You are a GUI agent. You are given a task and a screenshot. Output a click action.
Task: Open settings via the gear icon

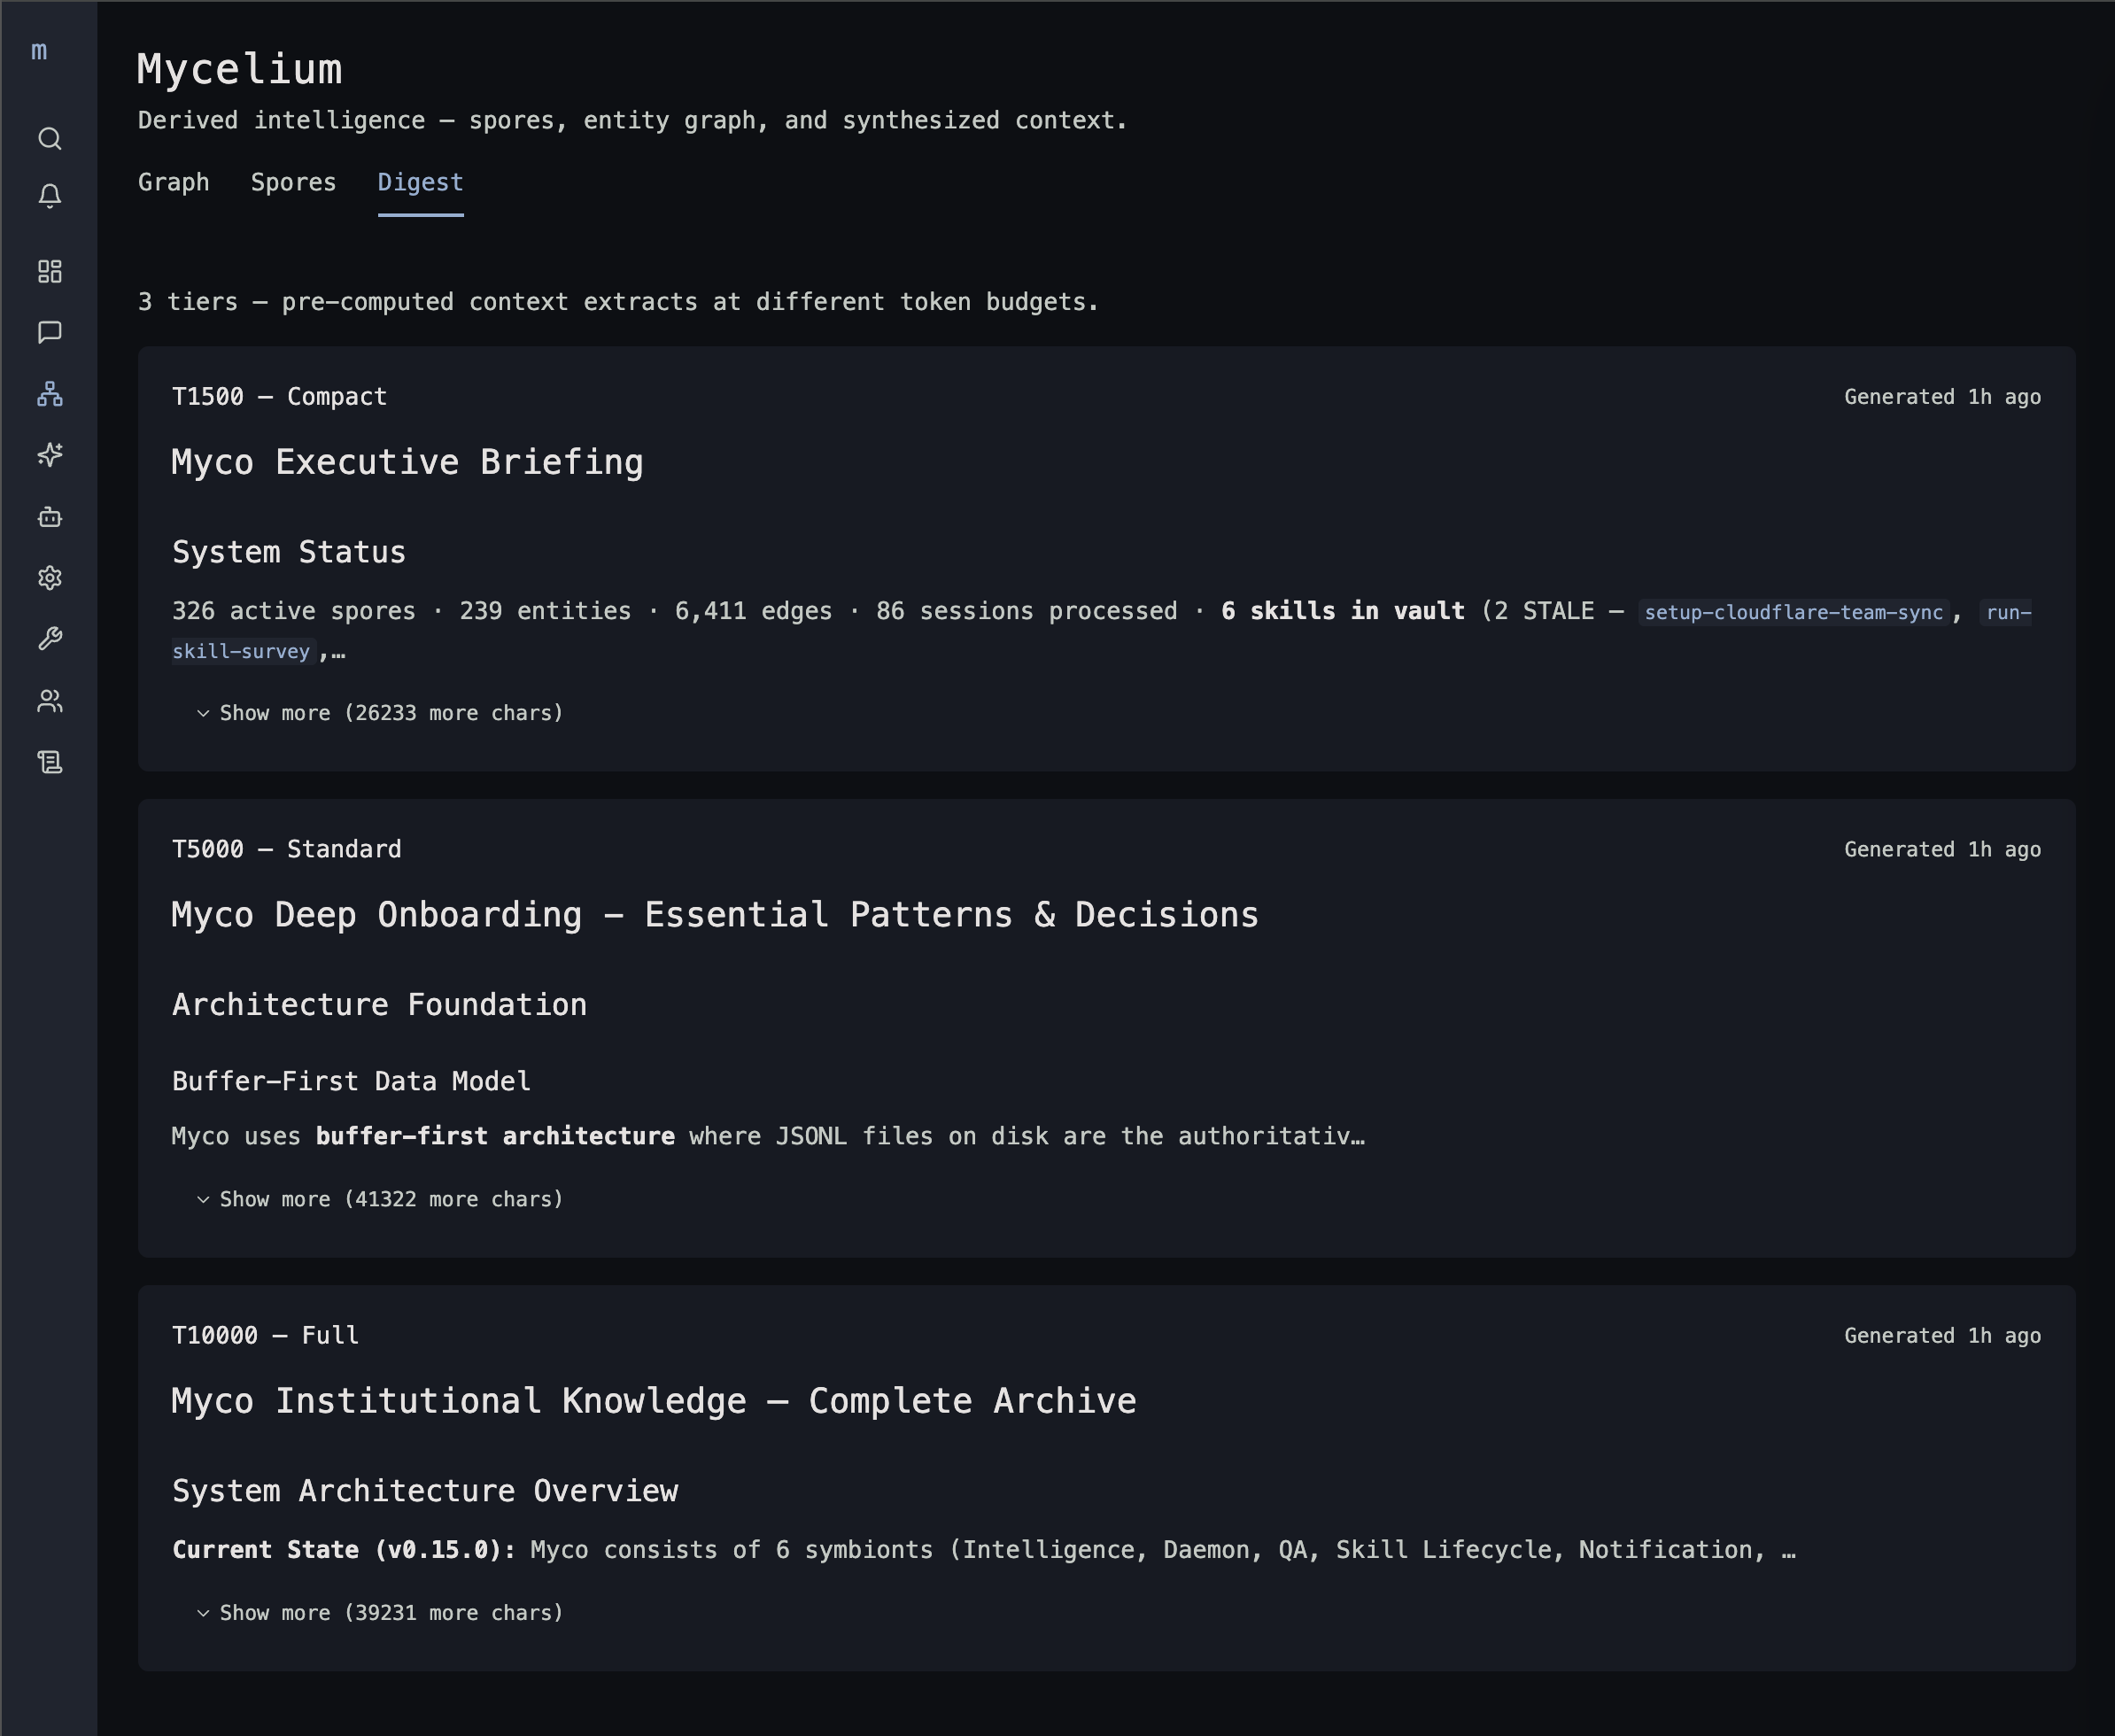(x=49, y=578)
